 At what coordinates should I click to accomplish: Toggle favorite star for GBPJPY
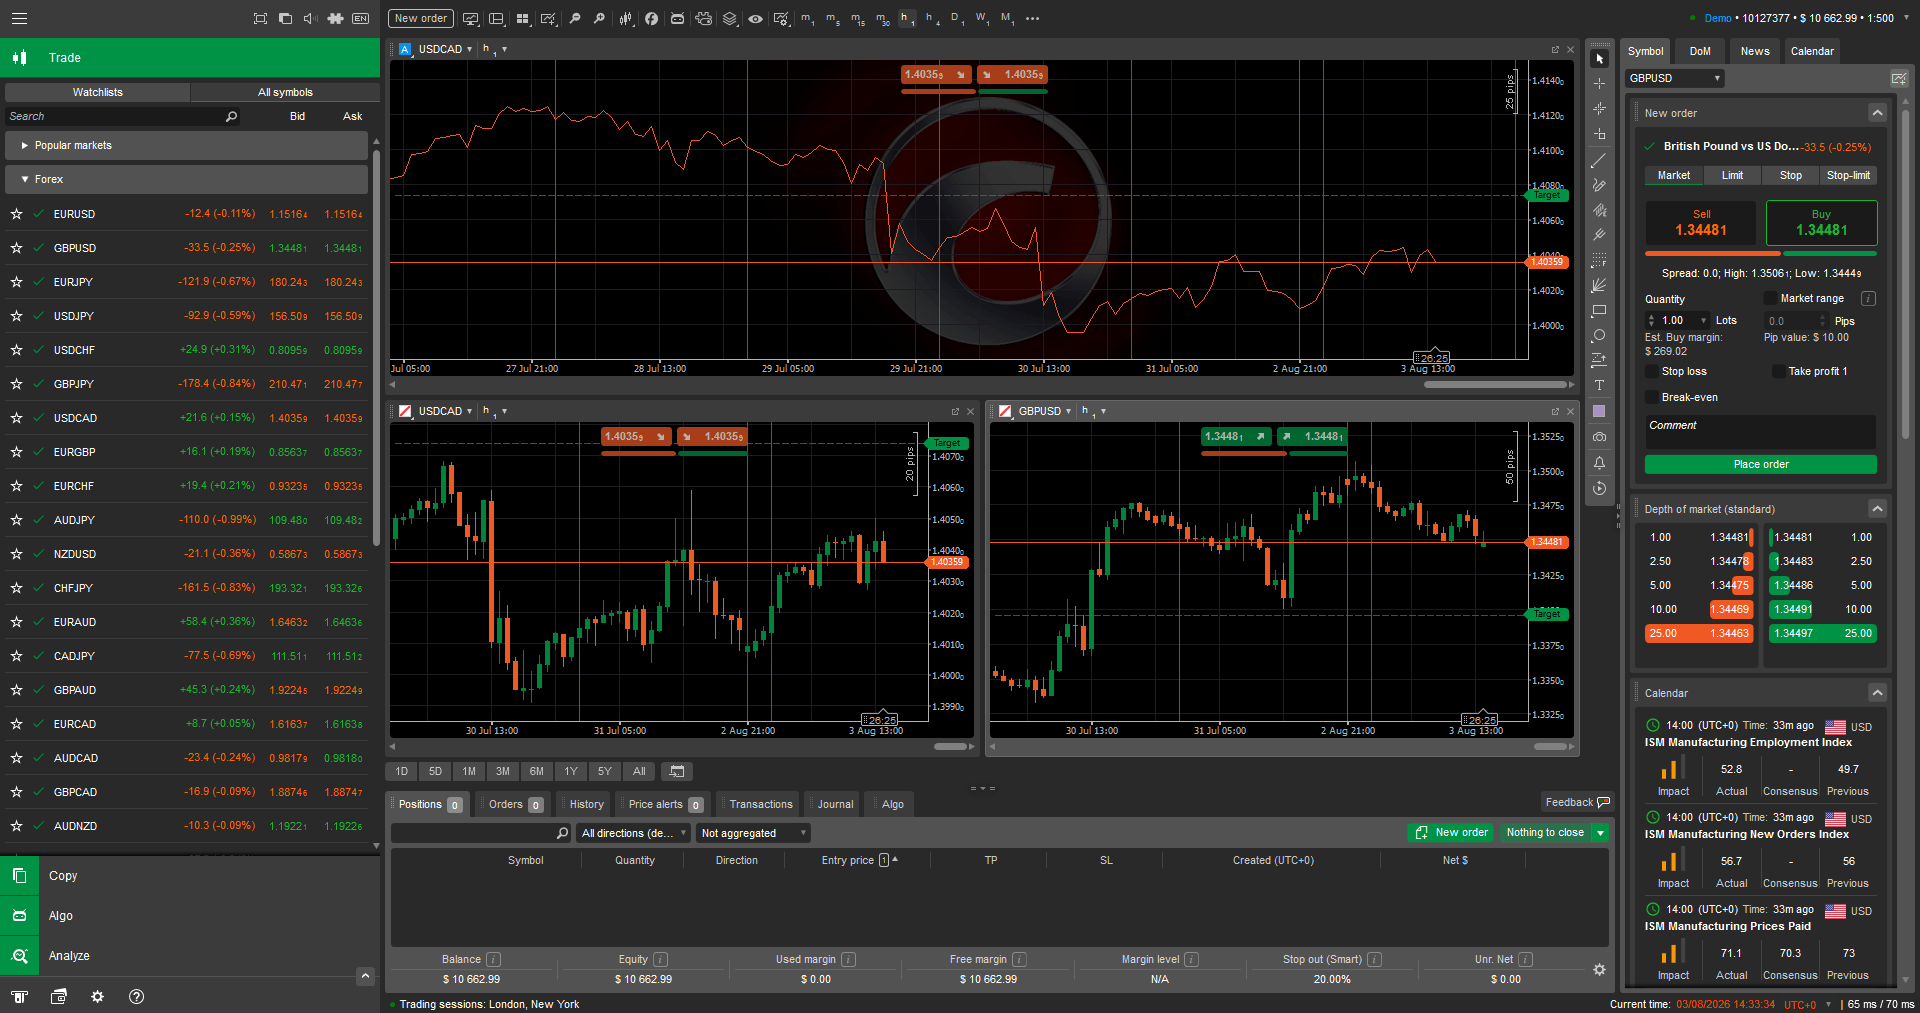coord(16,384)
